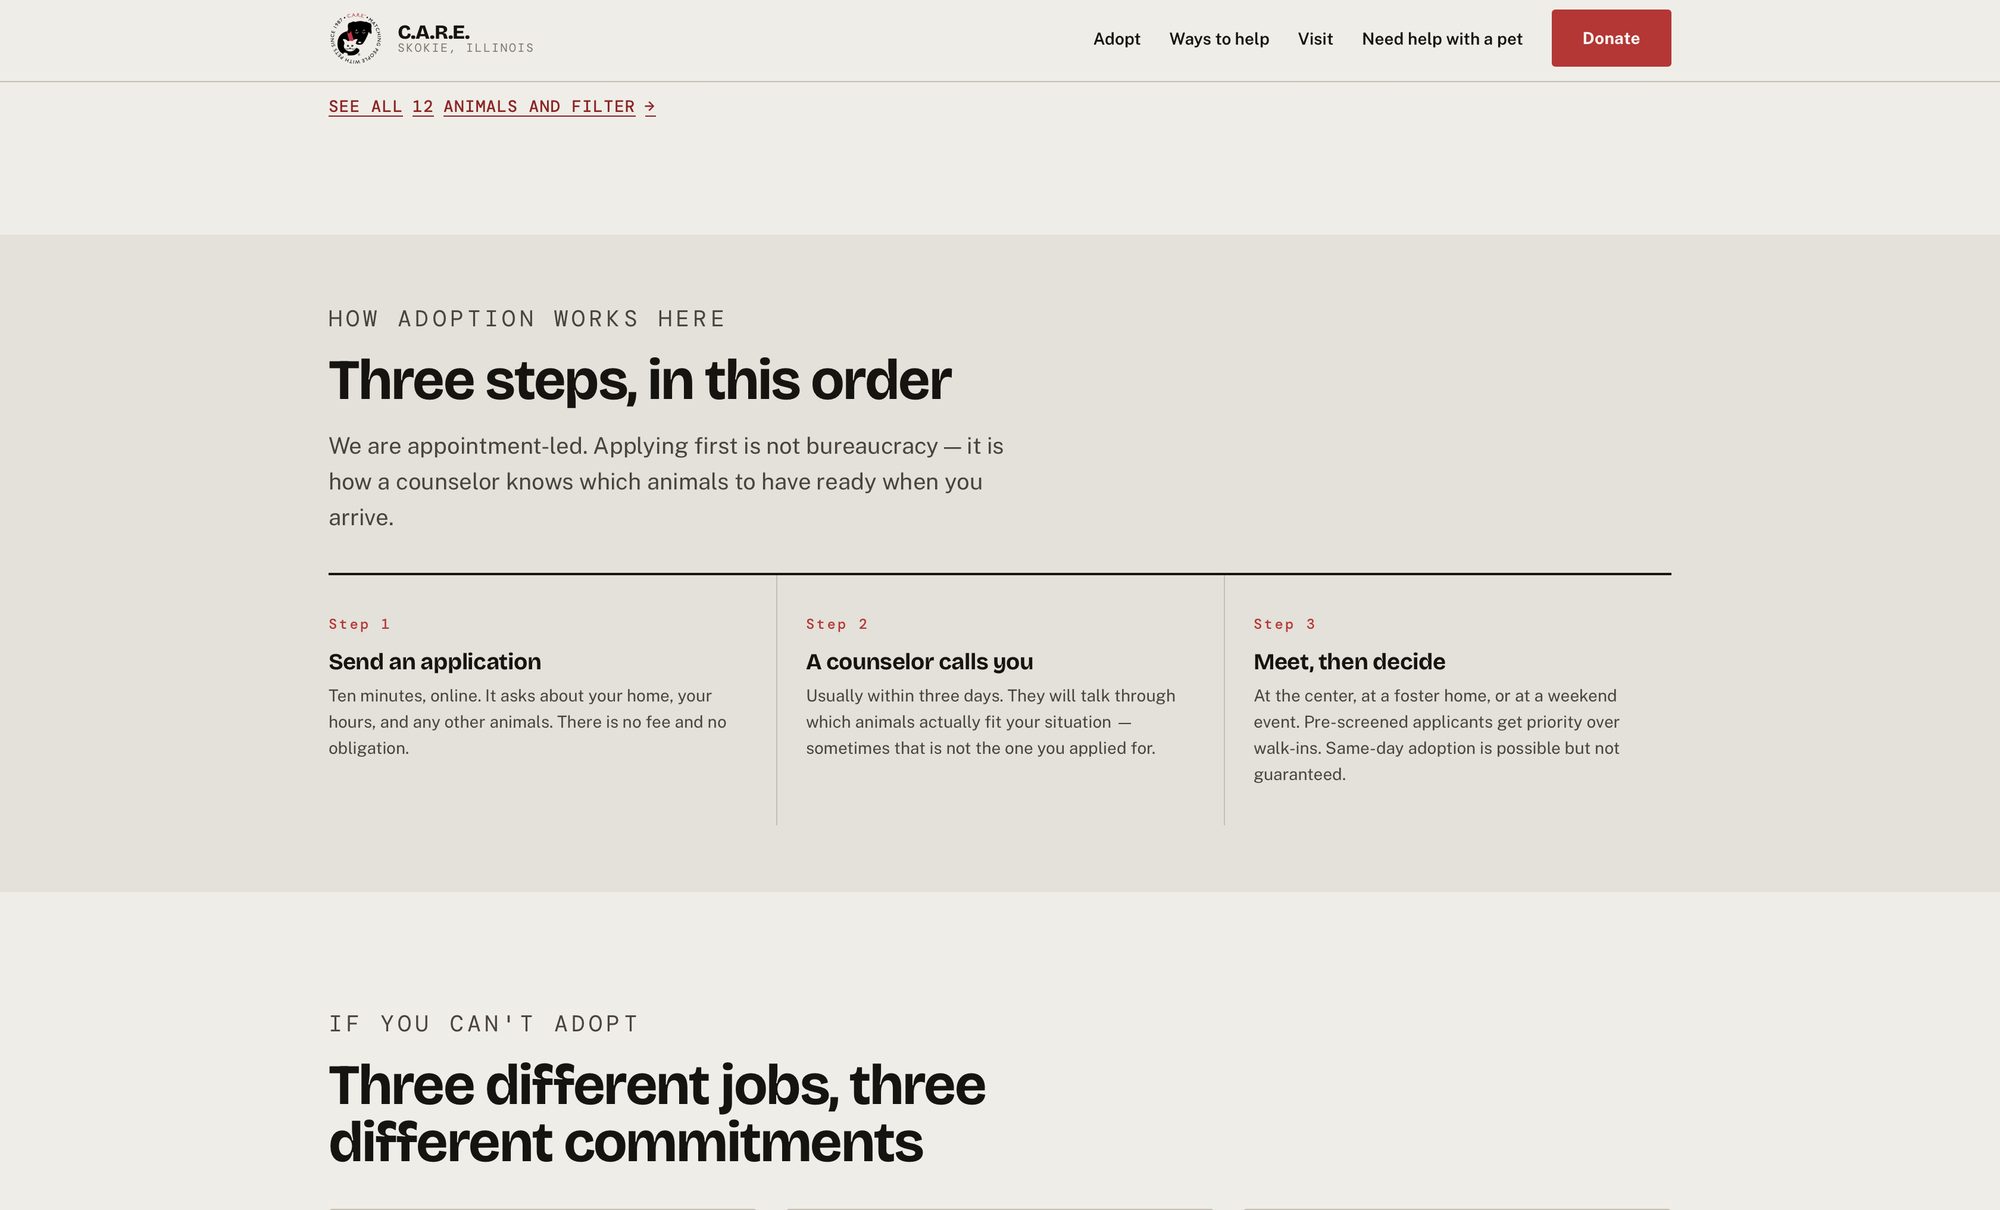Click the Send an application heading

tap(435, 661)
